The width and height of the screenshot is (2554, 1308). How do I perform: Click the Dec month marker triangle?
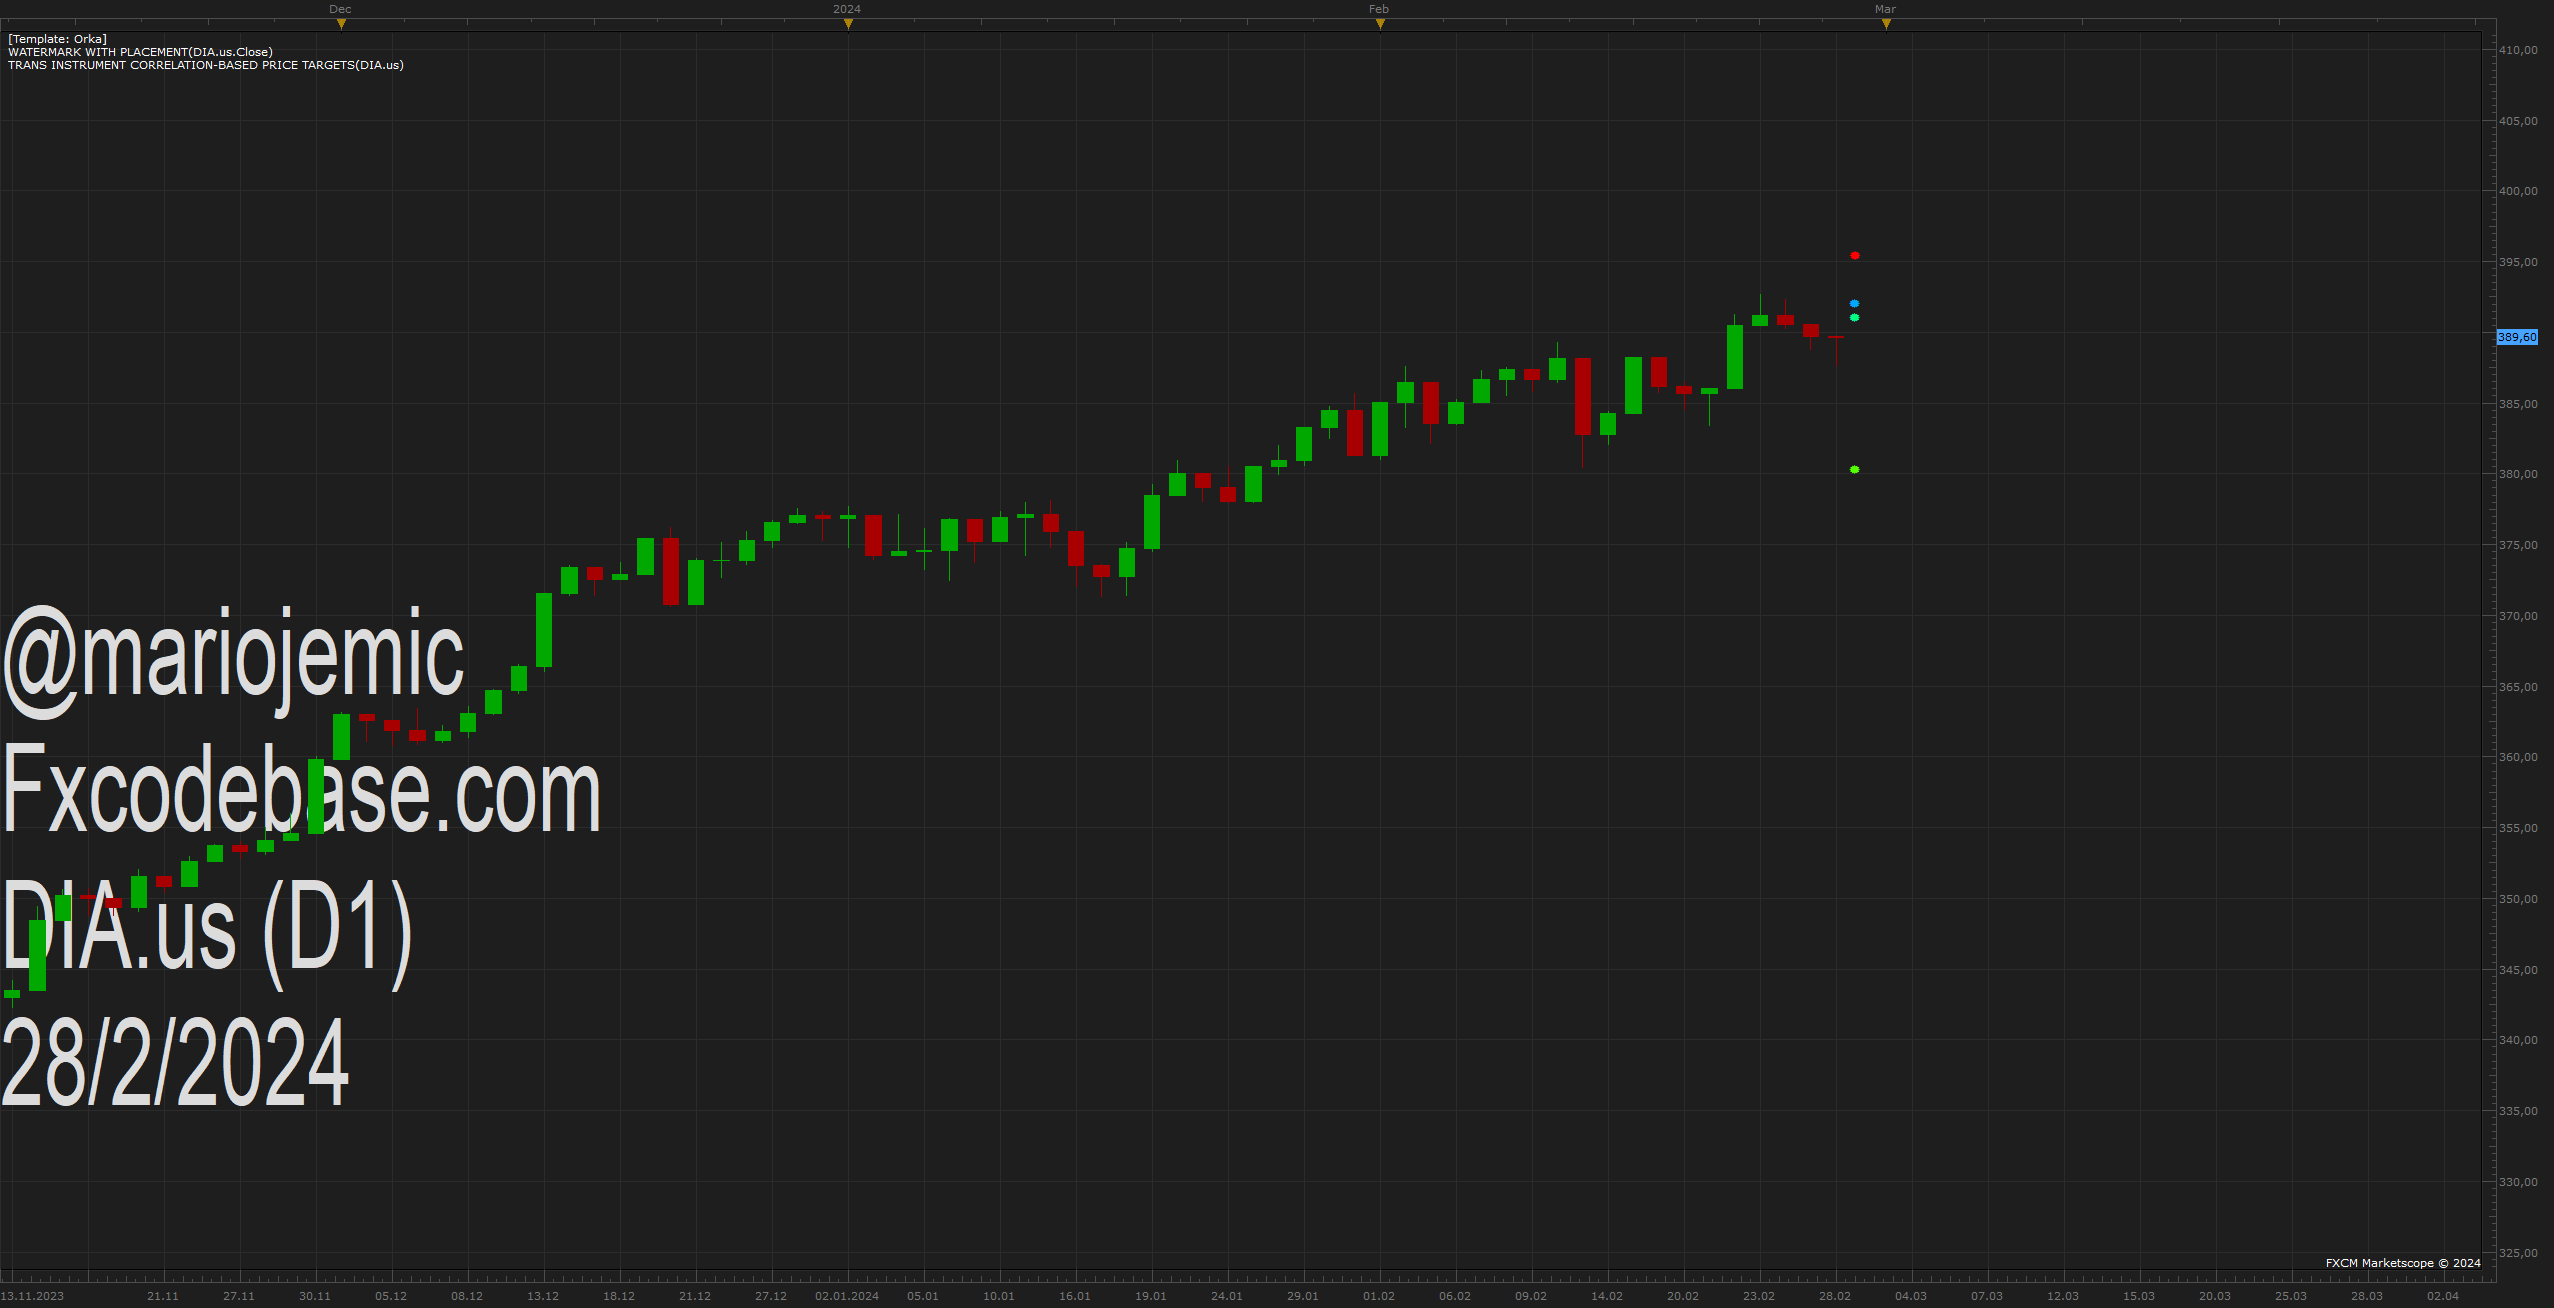click(x=341, y=24)
